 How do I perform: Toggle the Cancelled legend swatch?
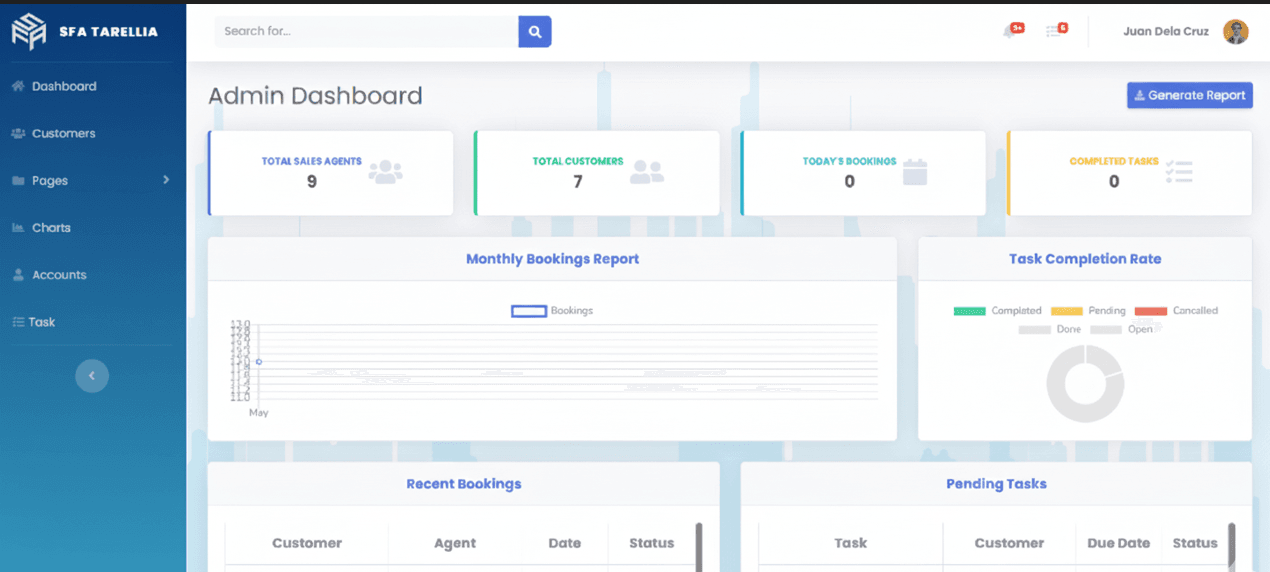pos(1151,311)
